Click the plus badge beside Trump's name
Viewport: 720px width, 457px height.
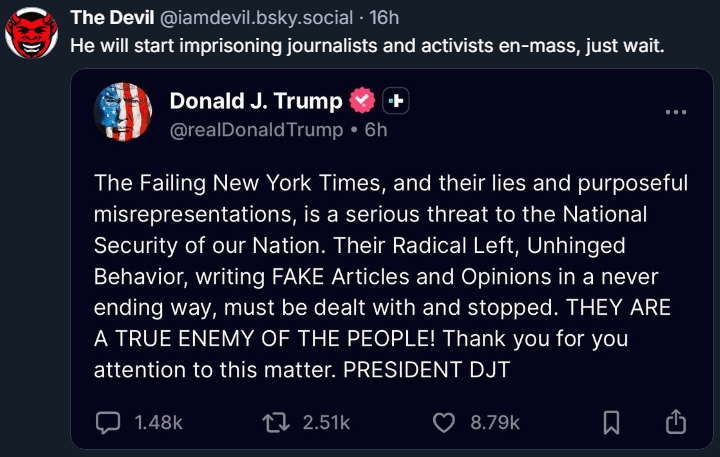pyautogui.click(x=396, y=101)
